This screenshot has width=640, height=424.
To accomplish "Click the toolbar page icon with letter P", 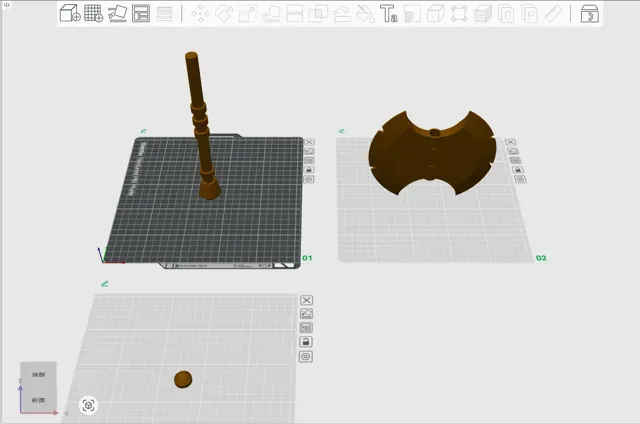I will (530, 13).
